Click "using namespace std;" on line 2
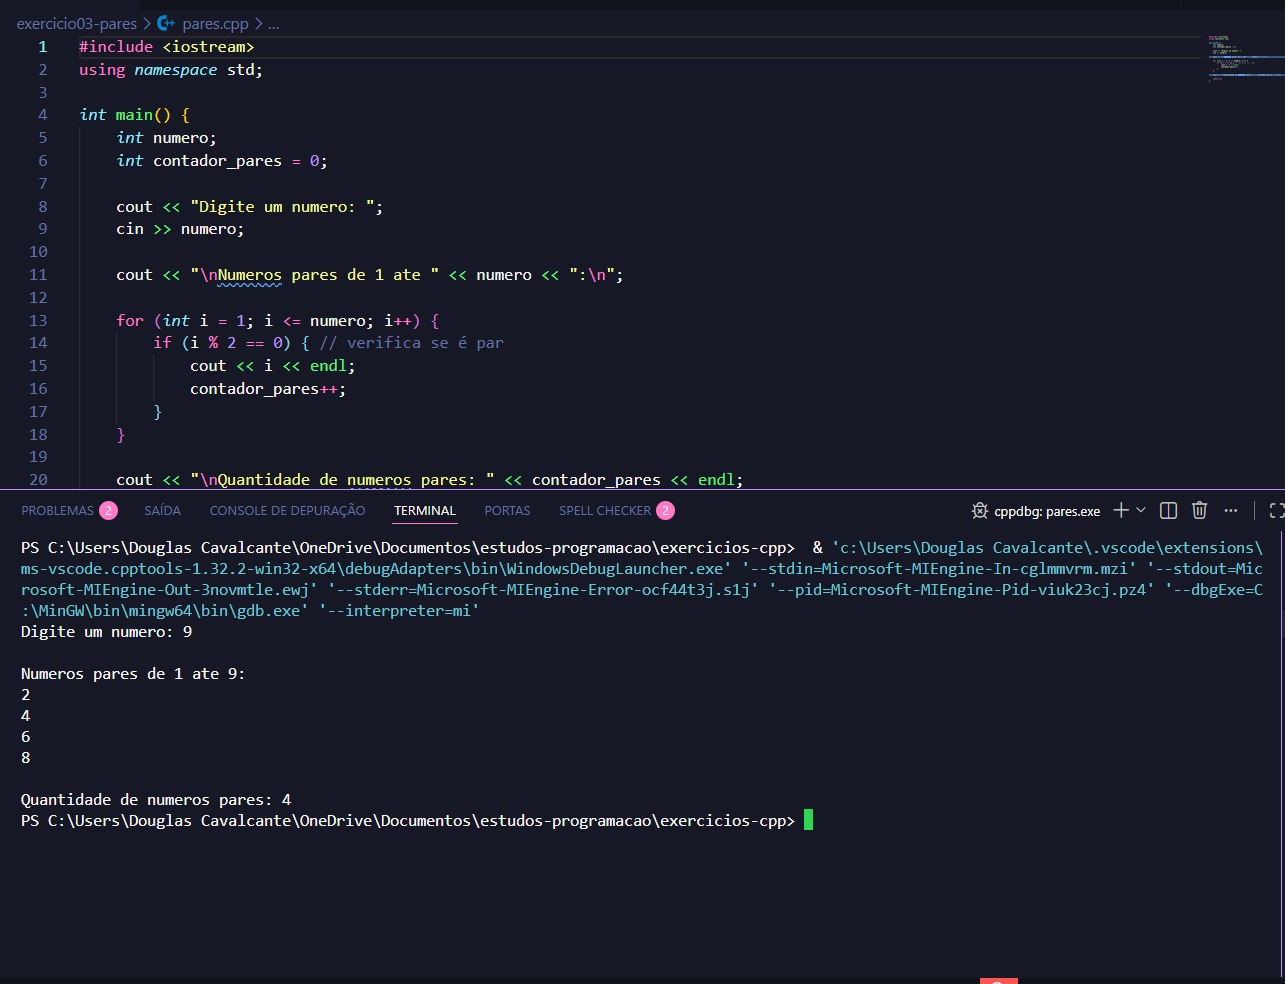The image size is (1285, 984). [171, 70]
